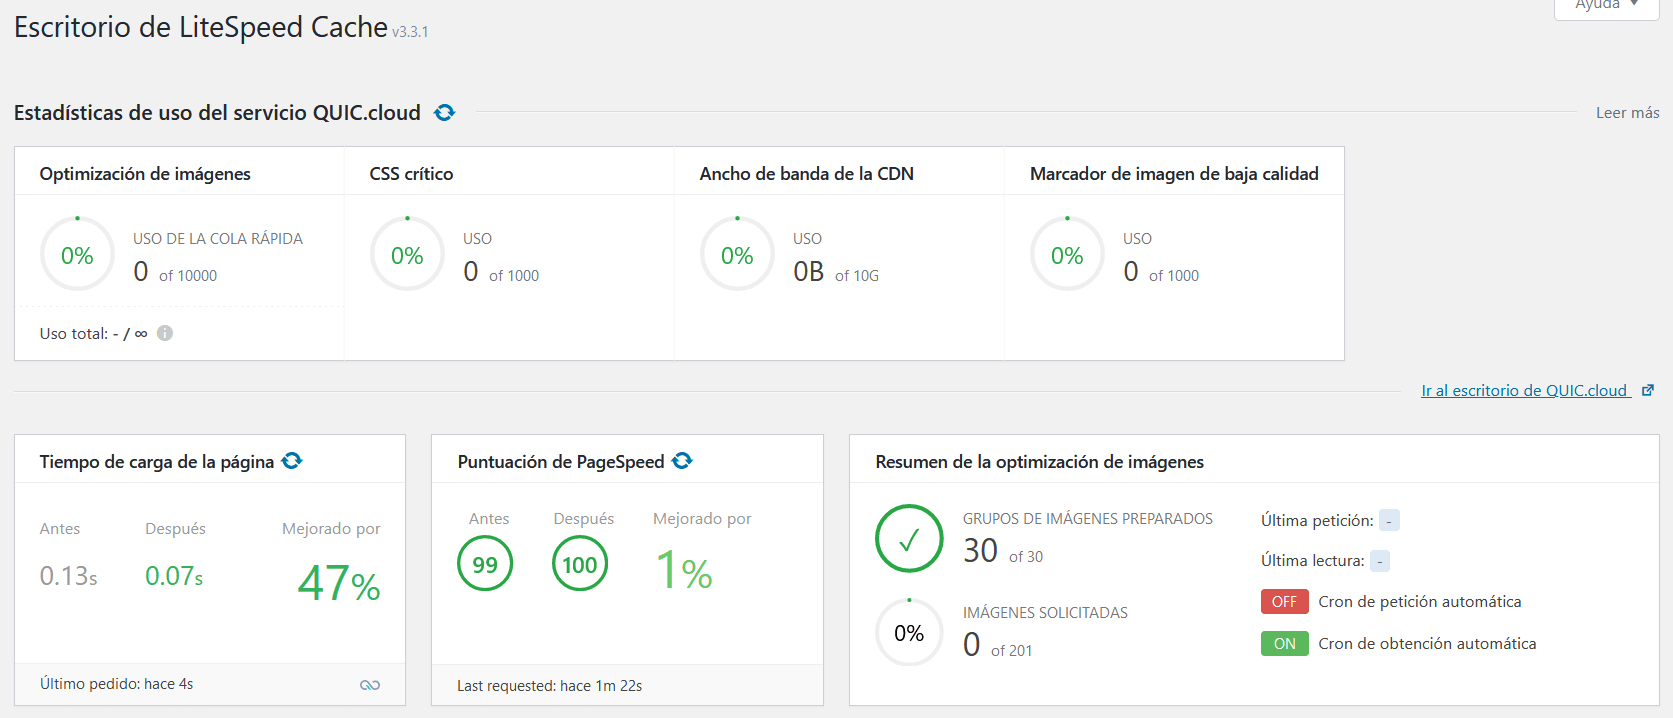Go to Ir al escritorio de QUIC.cloud
Image resolution: width=1673 pixels, height=718 pixels.
[x=1525, y=390]
